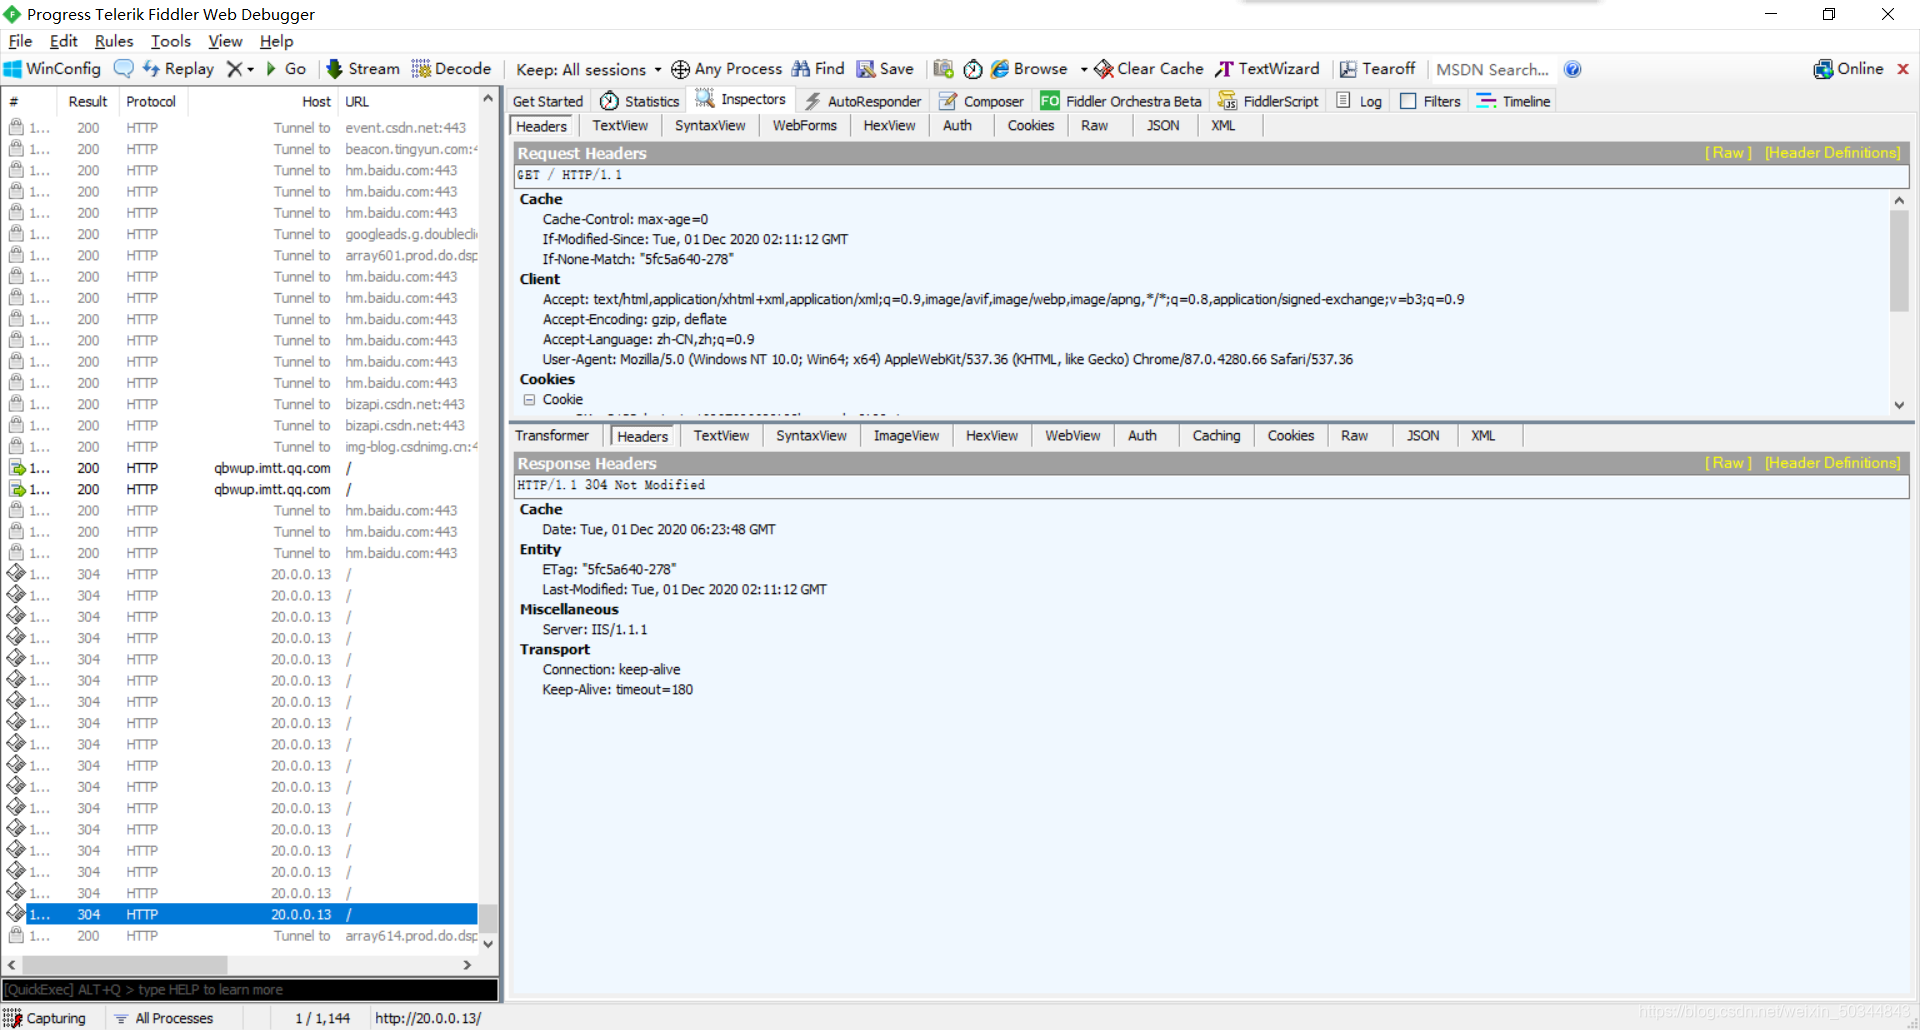
Task: Click [Header Definitions] in Response Headers
Action: point(1832,463)
